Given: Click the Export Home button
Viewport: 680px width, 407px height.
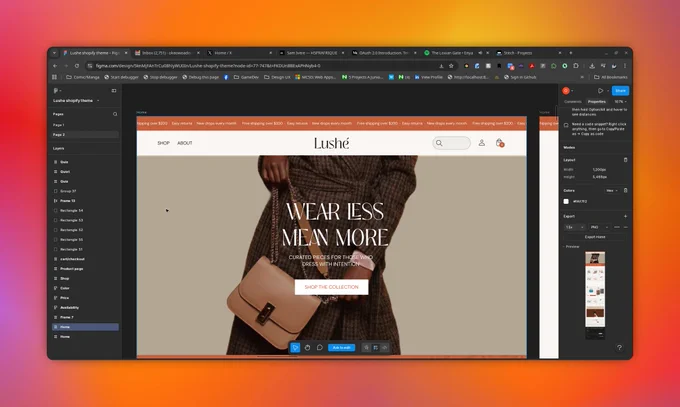Looking at the screenshot, I should point(595,237).
